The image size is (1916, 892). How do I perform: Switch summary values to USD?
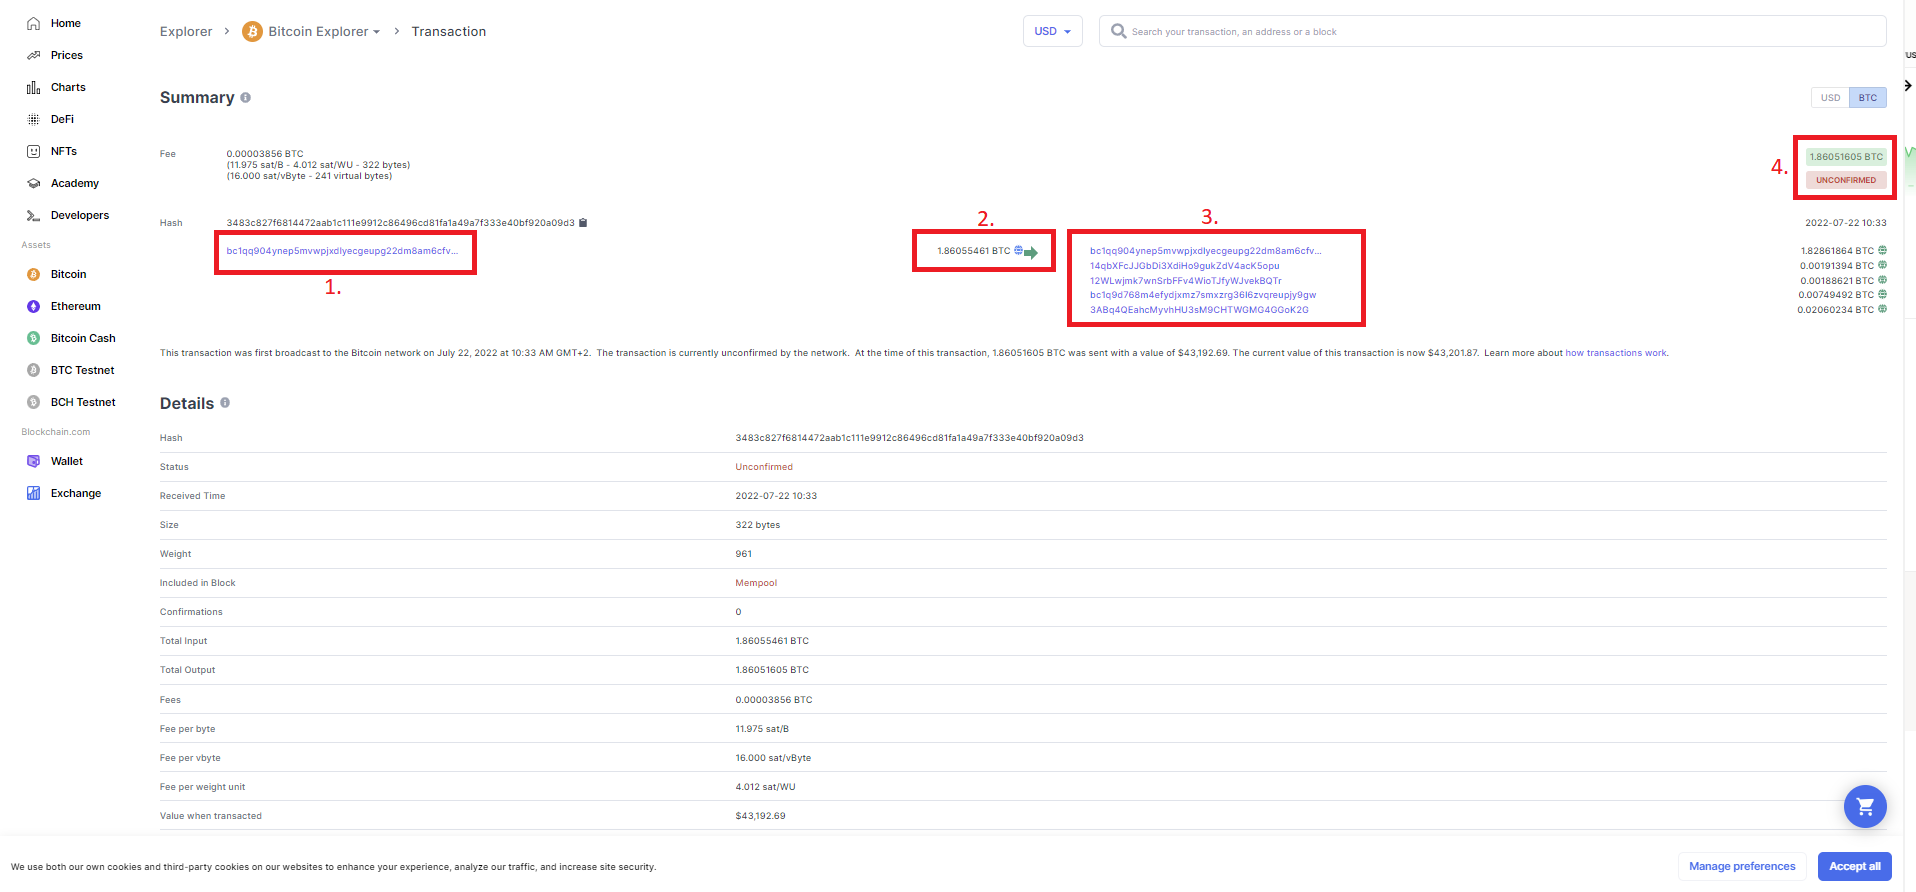click(x=1830, y=98)
